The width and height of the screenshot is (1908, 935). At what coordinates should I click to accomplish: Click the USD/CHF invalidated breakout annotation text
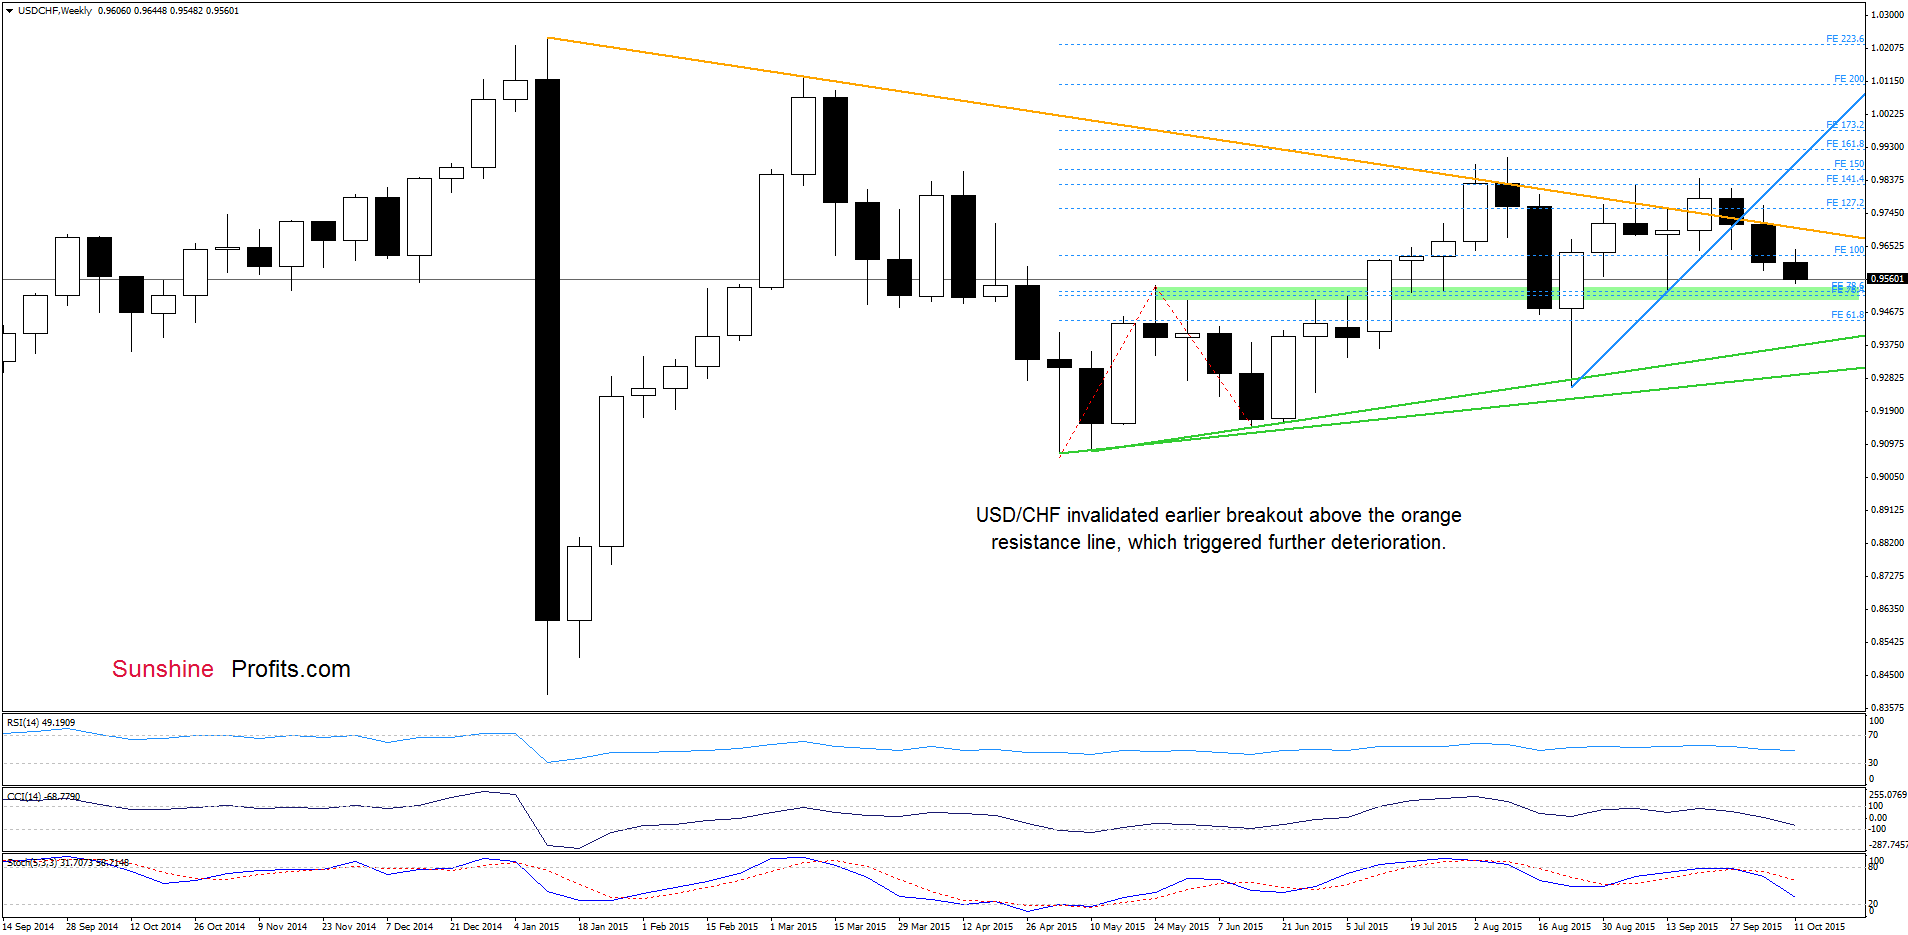click(x=1218, y=528)
